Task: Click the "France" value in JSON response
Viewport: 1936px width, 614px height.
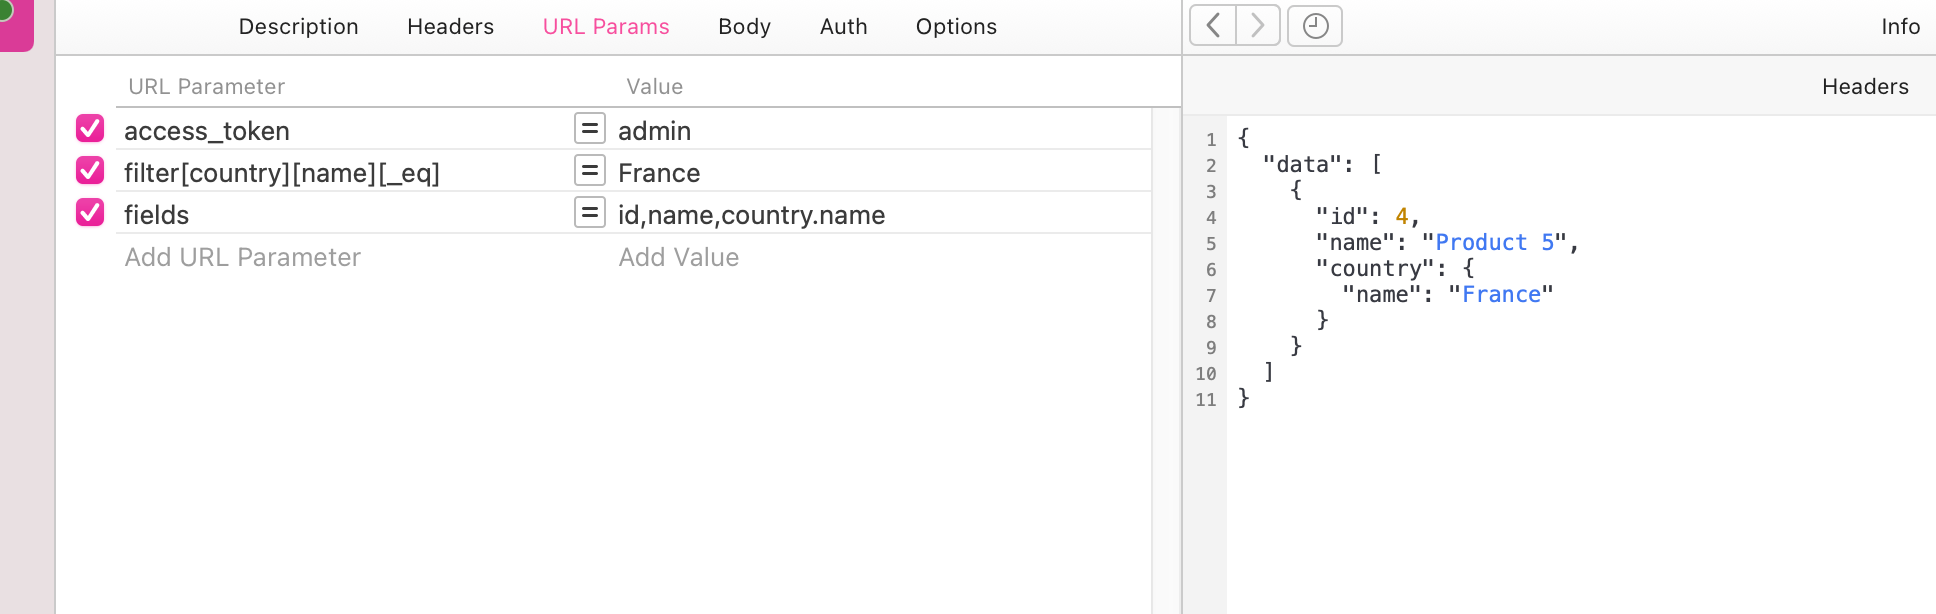Action: pyautogui.click(x=1501, y=294)
